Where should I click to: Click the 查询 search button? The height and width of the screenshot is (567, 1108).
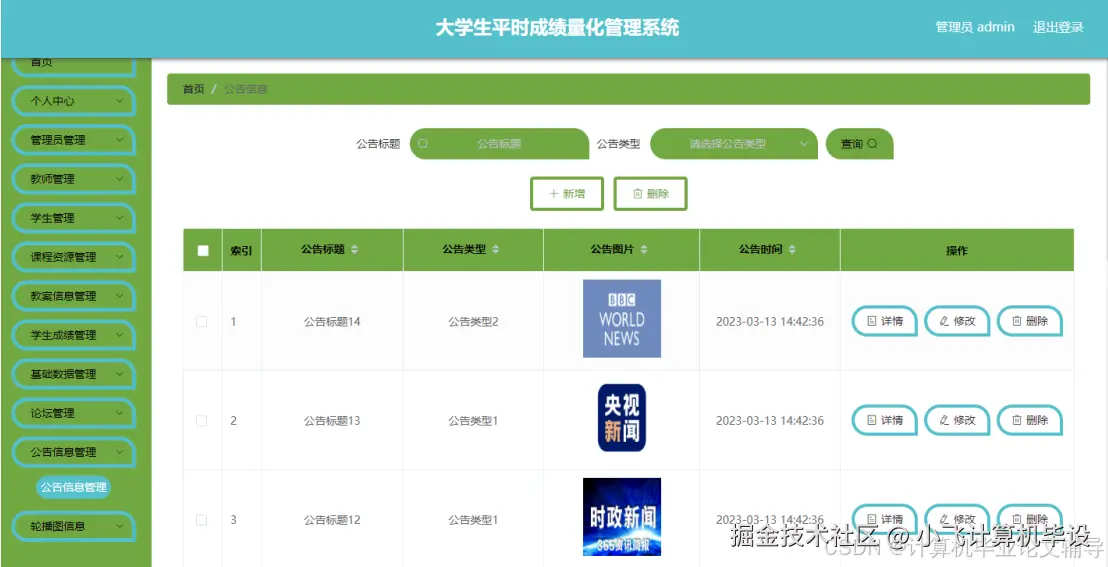pos(859,144)
